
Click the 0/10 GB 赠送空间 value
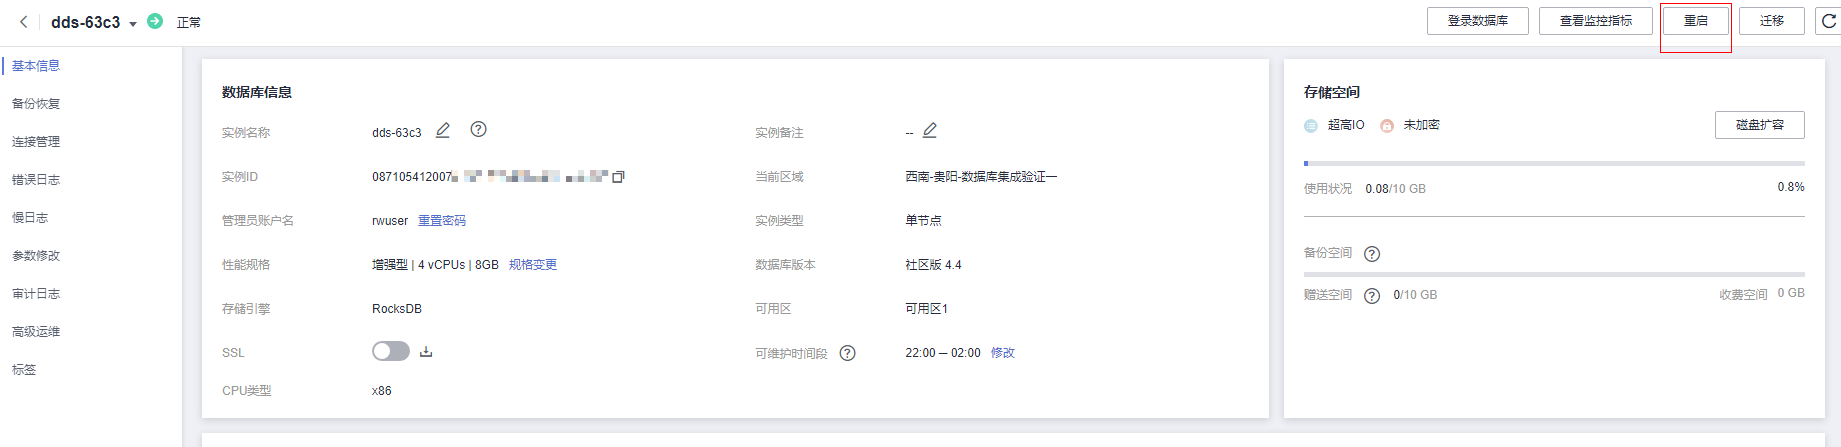click(x=1415, y=295)
